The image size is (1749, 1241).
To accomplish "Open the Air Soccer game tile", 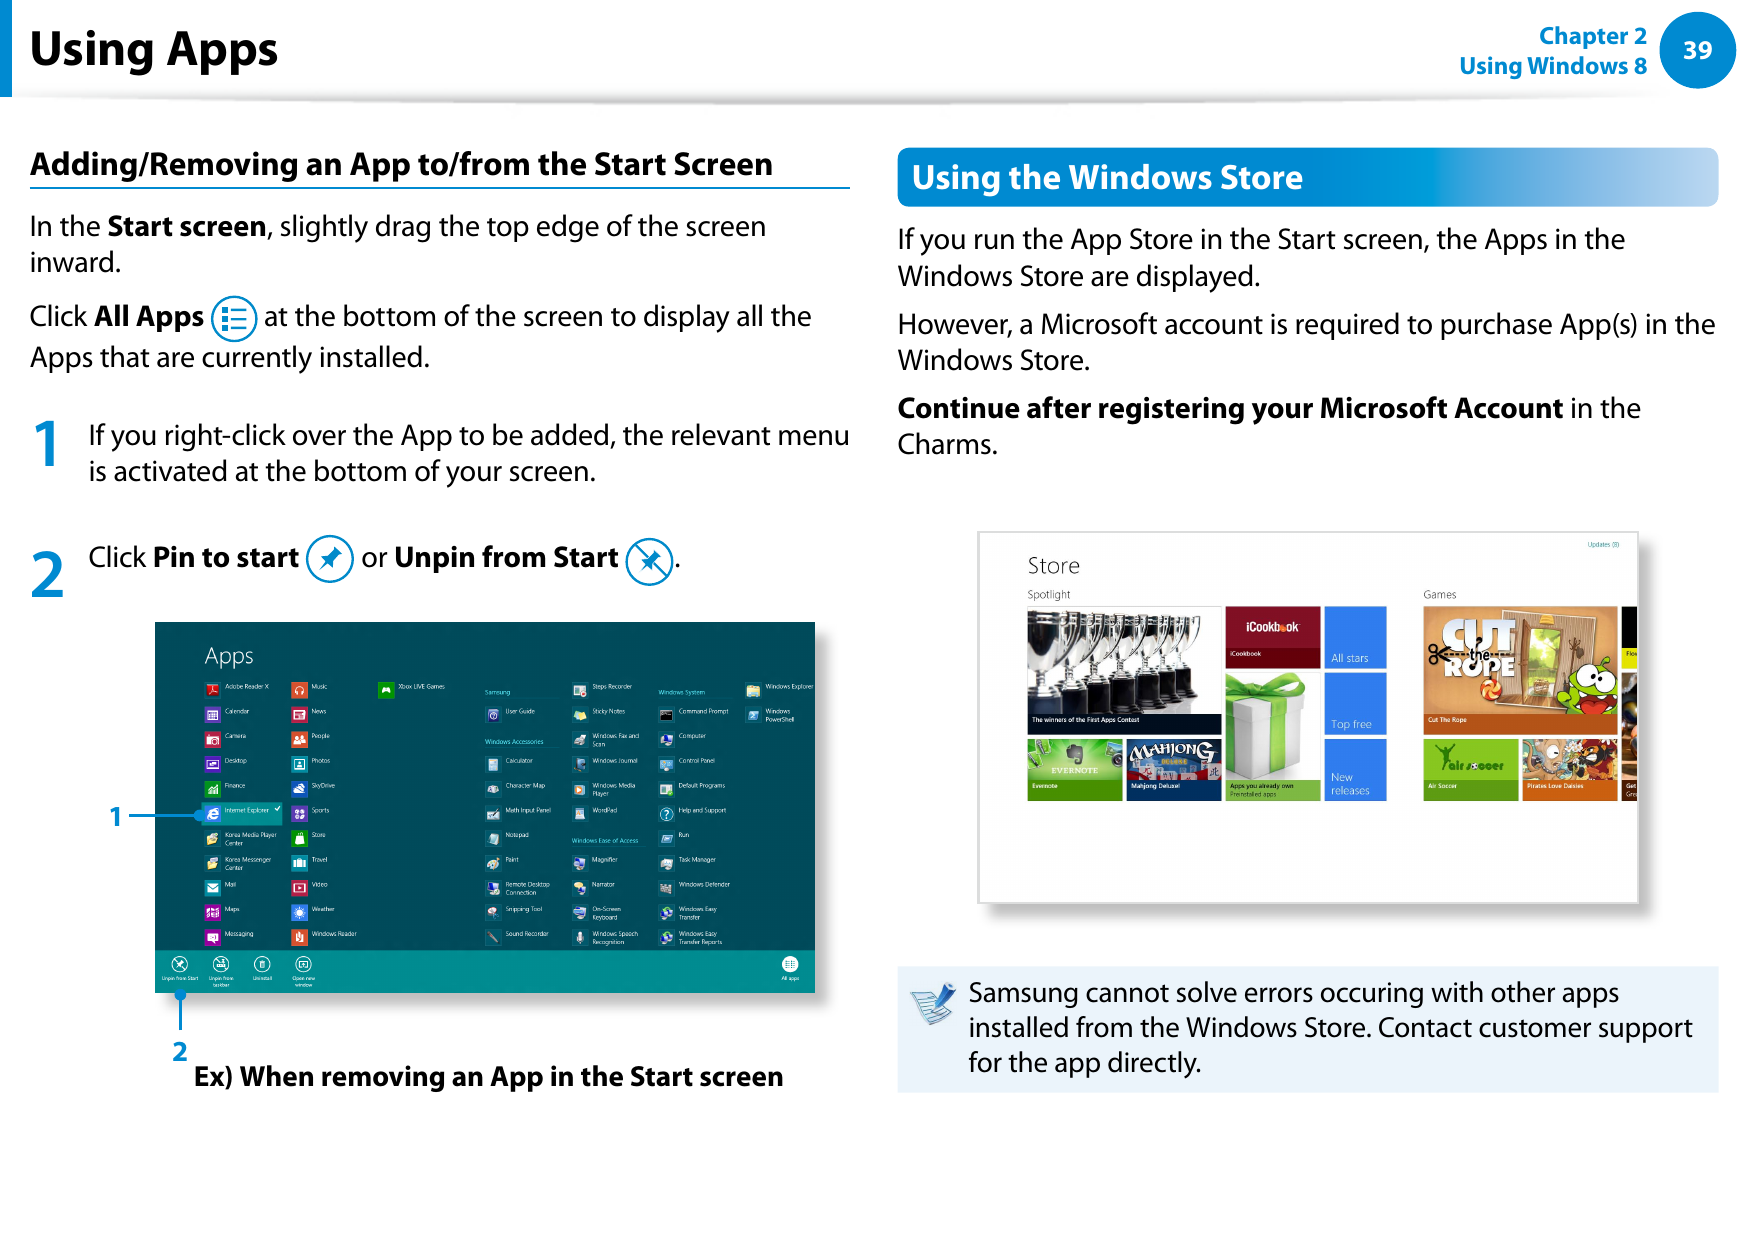I will point(1471,770).
